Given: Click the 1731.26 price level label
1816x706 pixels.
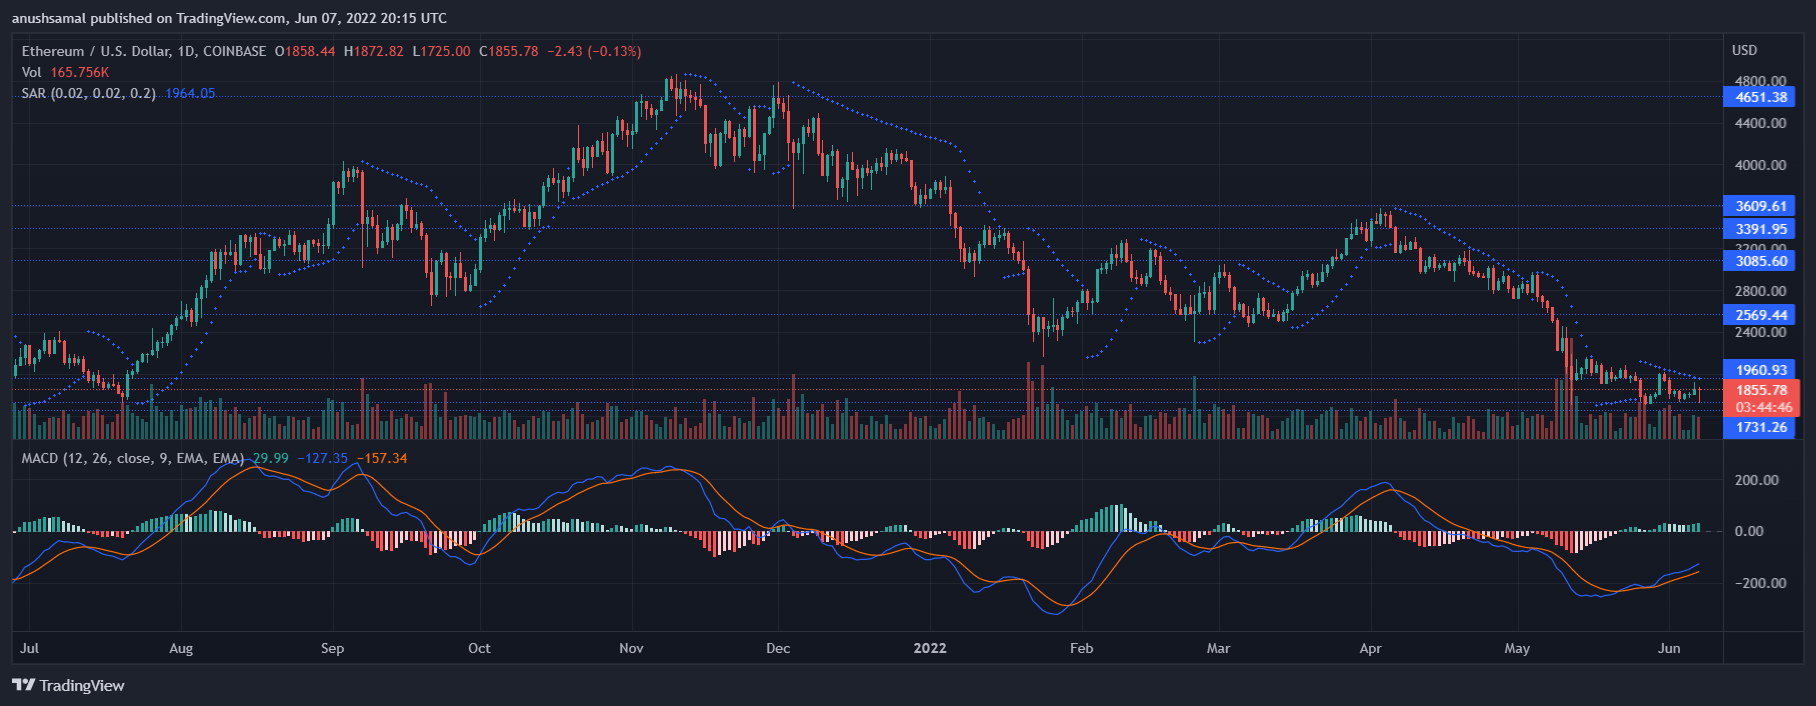Looking at the screenshot, I should click(1760, 427).
